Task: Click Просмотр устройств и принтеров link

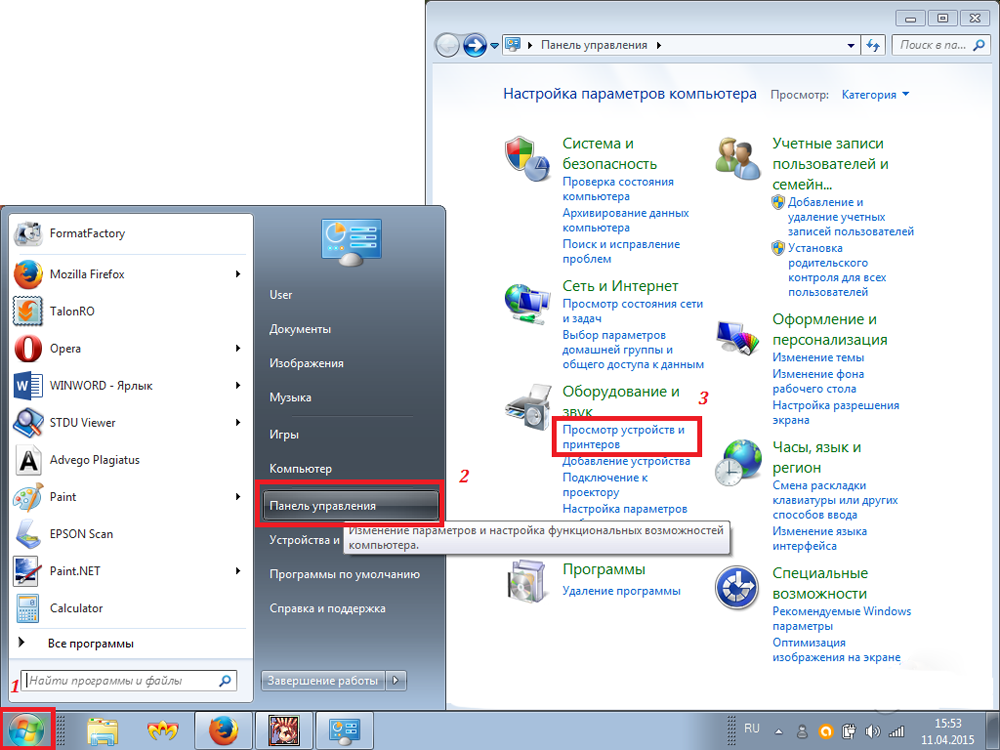Action: [x=624, y=436]
